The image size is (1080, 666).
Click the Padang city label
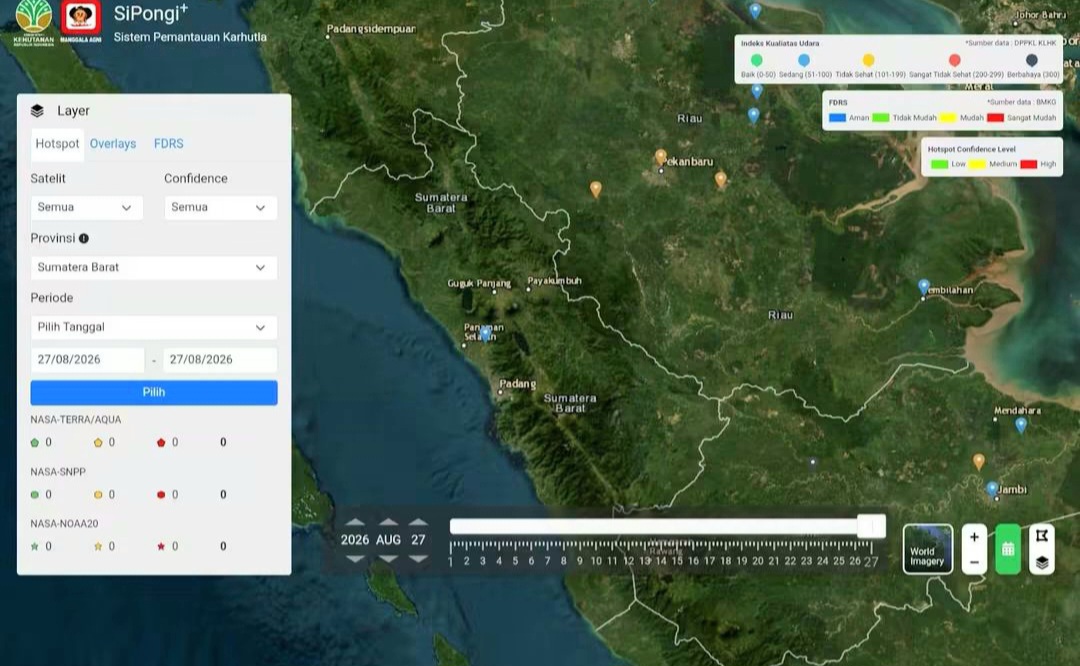pyautogui.click(x=517, y=384)
